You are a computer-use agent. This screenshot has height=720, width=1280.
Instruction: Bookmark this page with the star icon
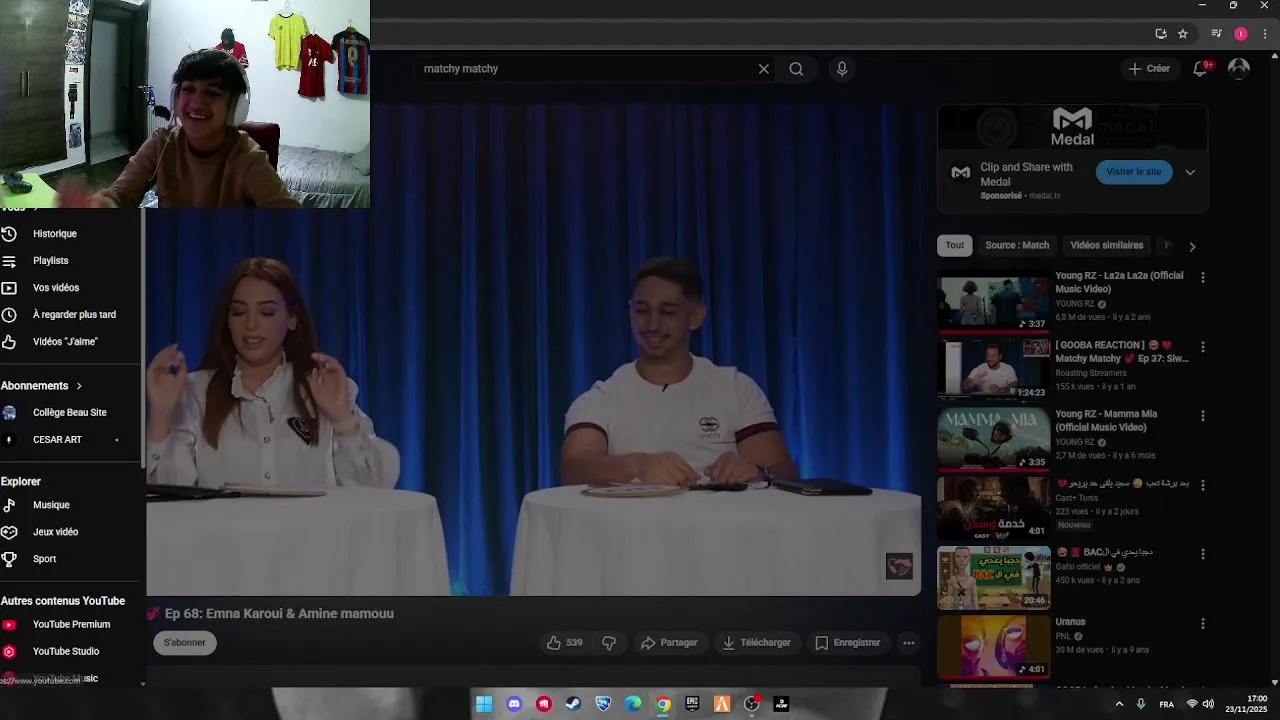coord(1183,34)
